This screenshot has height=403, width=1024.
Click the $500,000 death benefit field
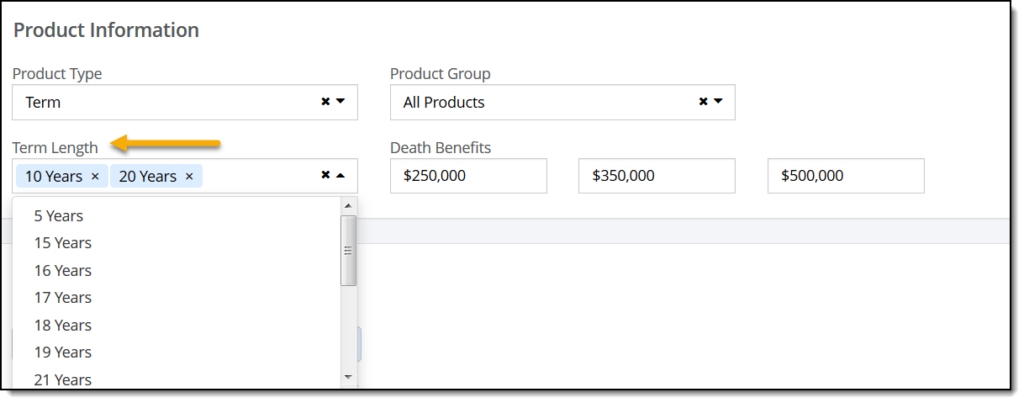(x=846, y=176)
